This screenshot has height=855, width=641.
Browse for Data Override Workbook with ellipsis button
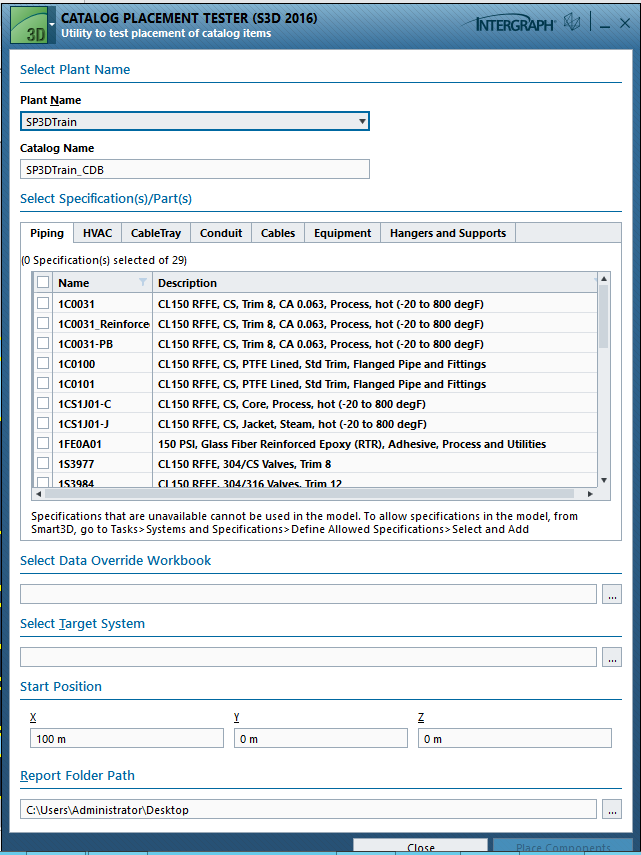coord(612,594)
